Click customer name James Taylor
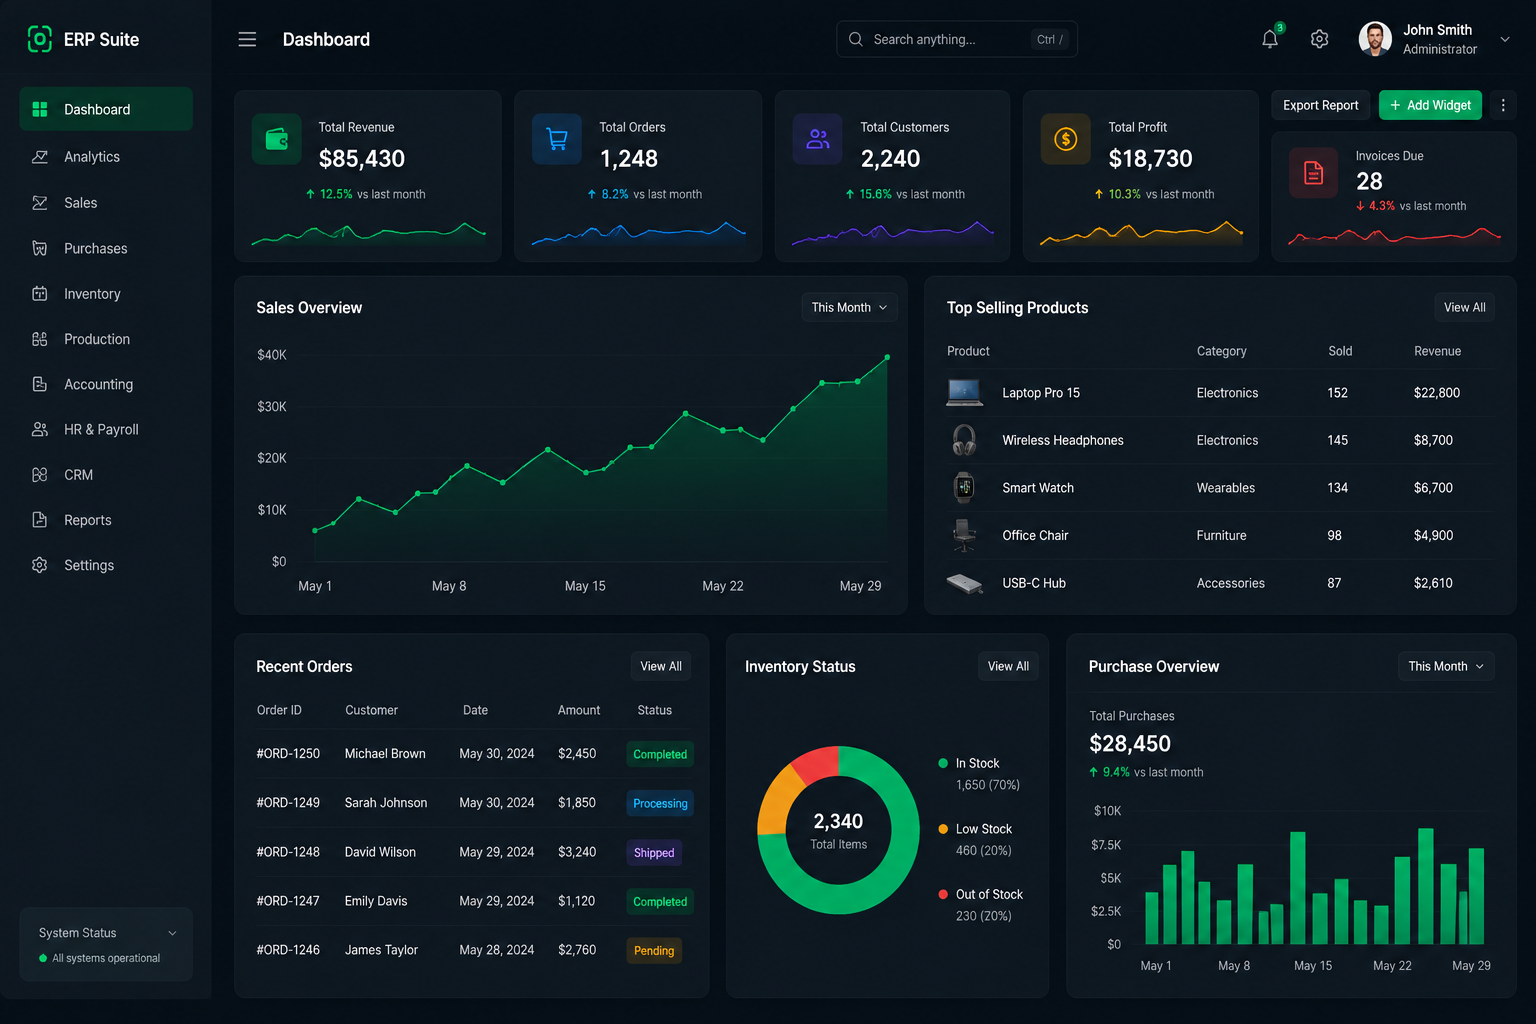This screenshot has height=1024, width=1536. (x=381, y=950)
